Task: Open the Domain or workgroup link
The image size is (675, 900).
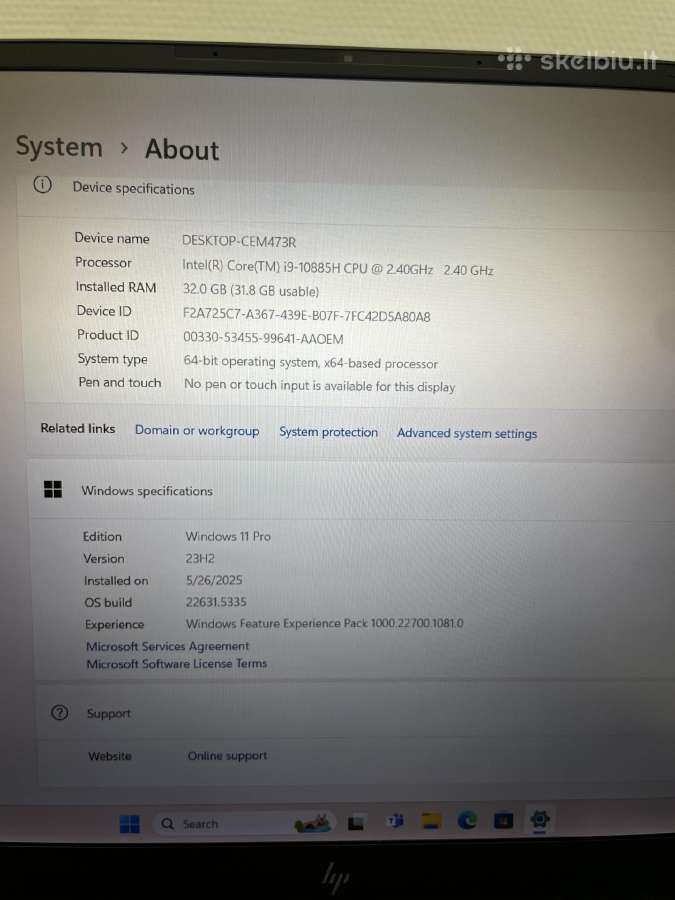Action: pos(197,430)
